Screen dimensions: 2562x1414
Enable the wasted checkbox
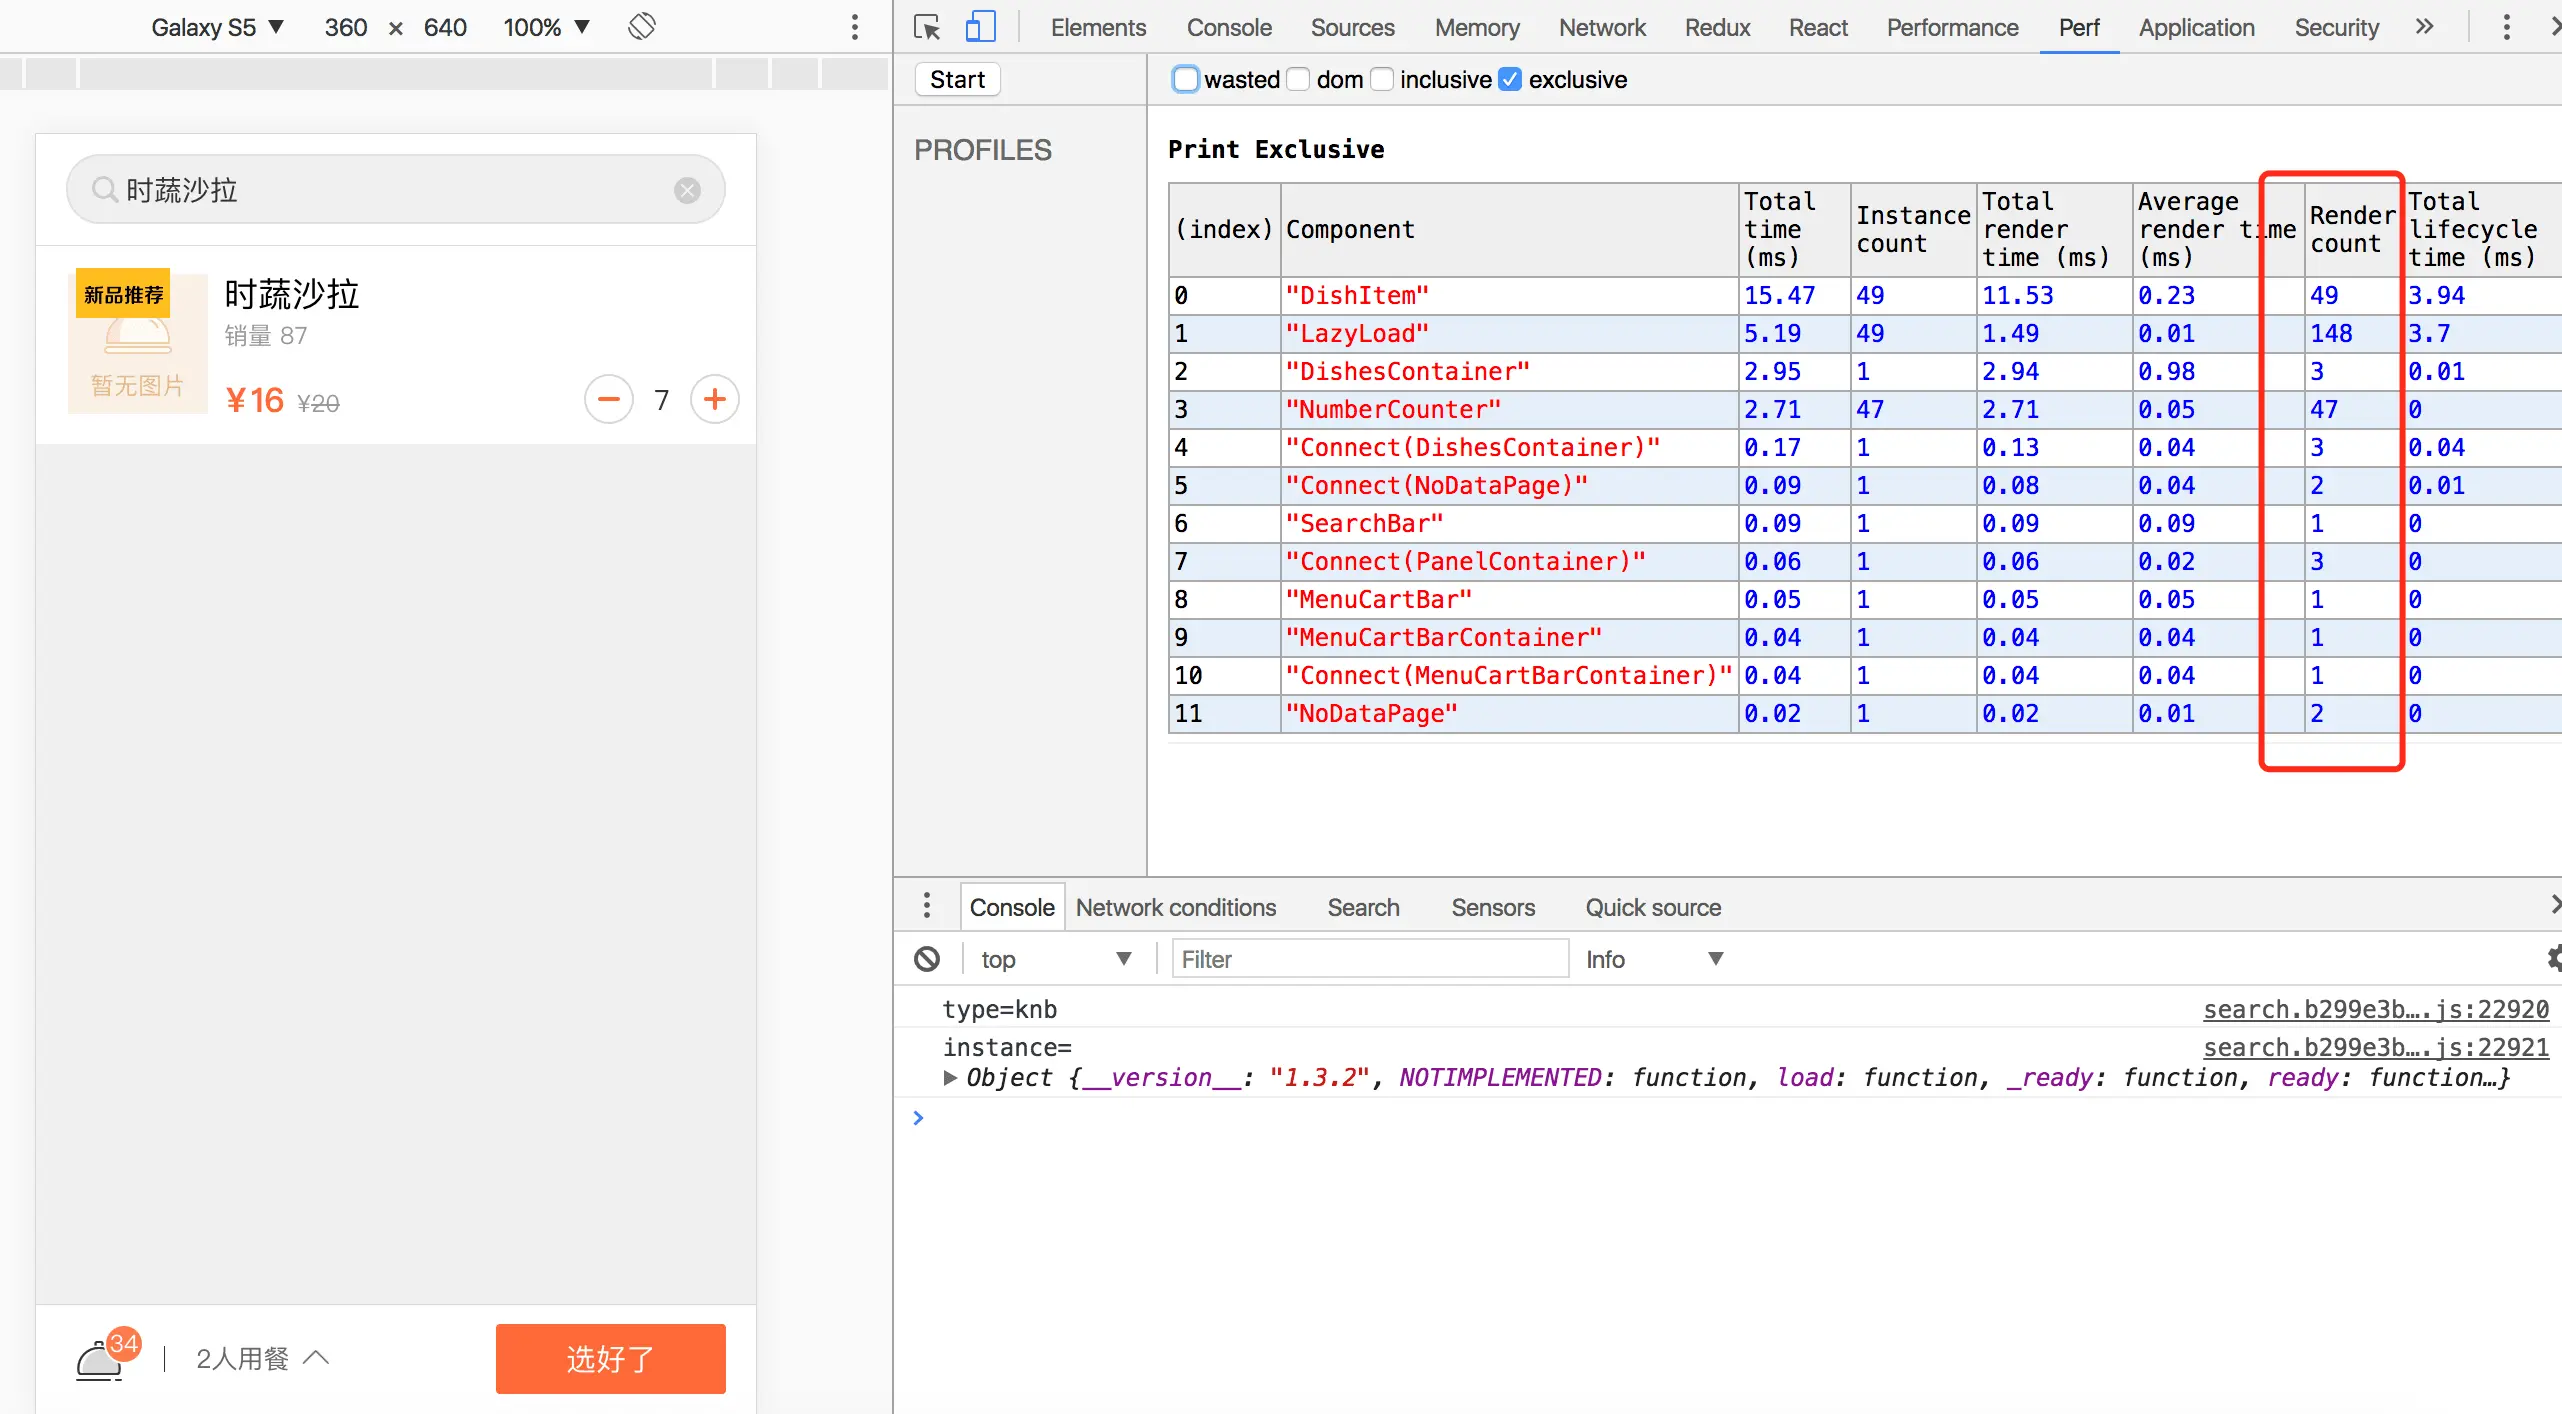[x=1185, y=80]
